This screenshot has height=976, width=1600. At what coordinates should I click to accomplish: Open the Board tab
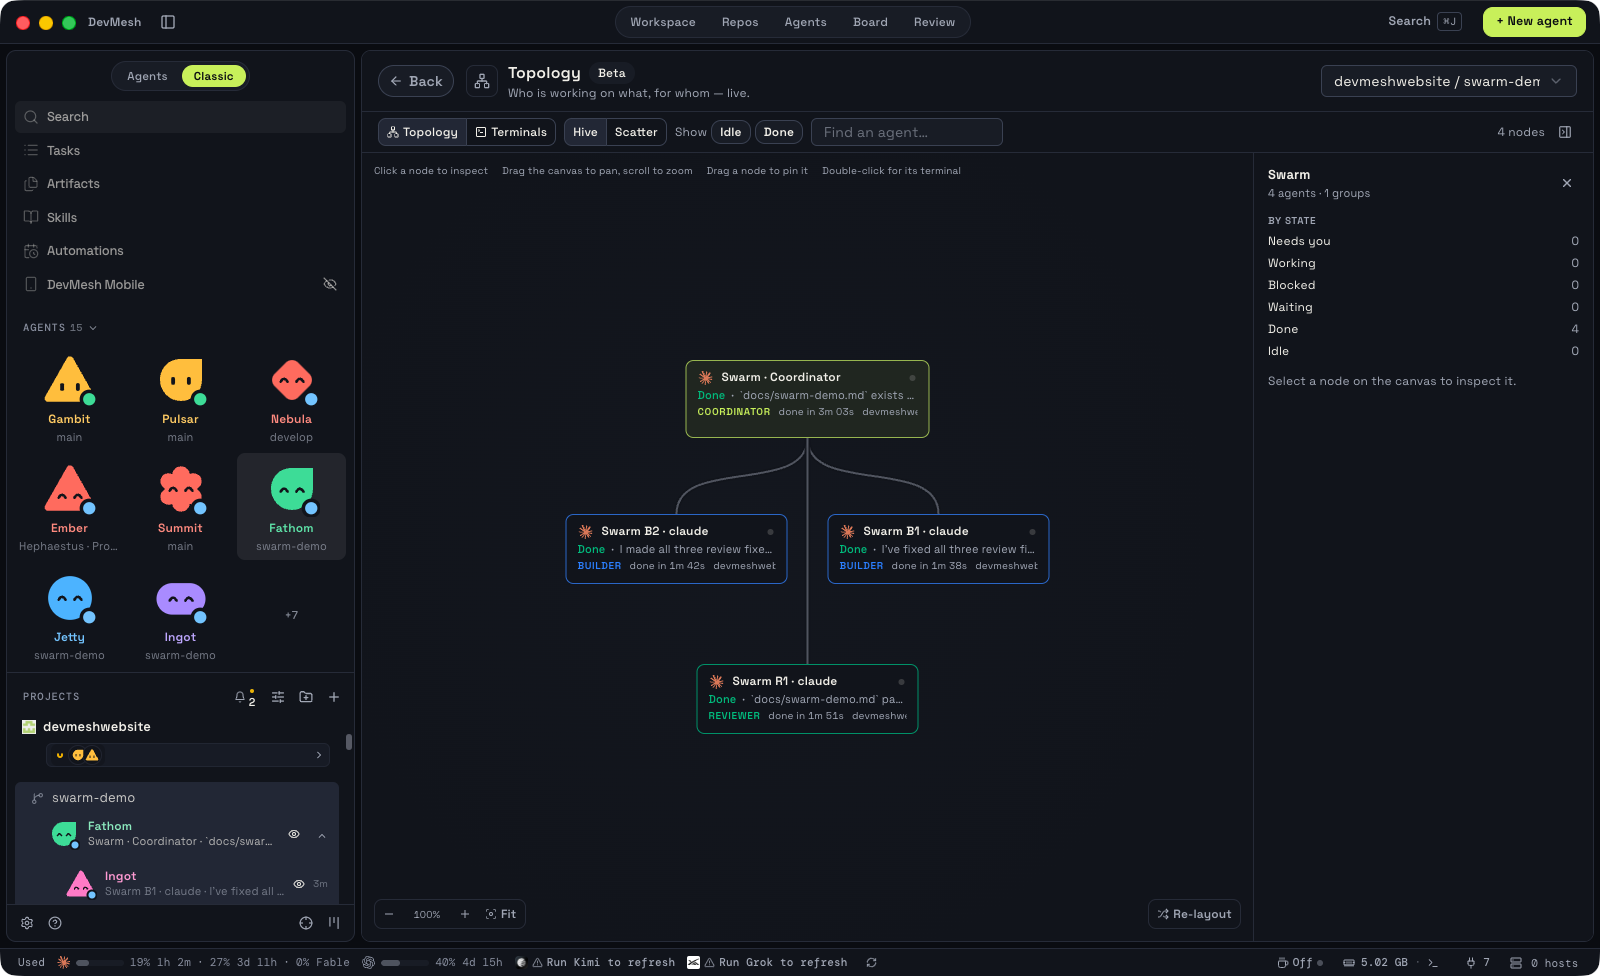coord(870,22)
